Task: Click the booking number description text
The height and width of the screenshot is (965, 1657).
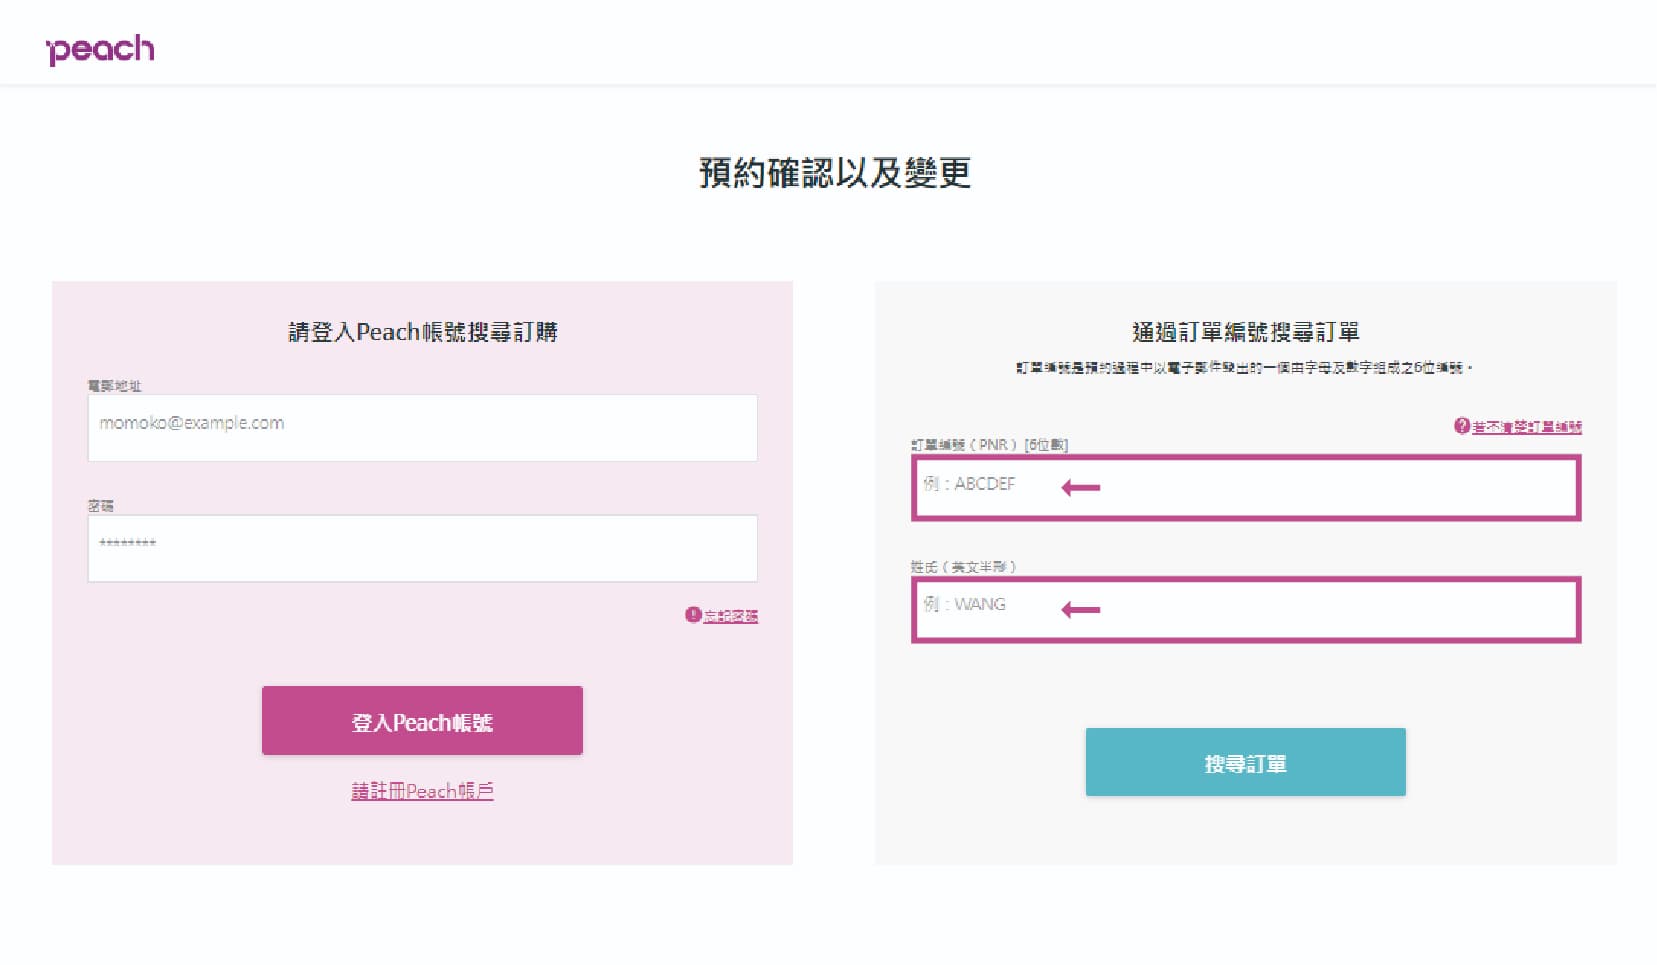Action: pos(1244,368)
